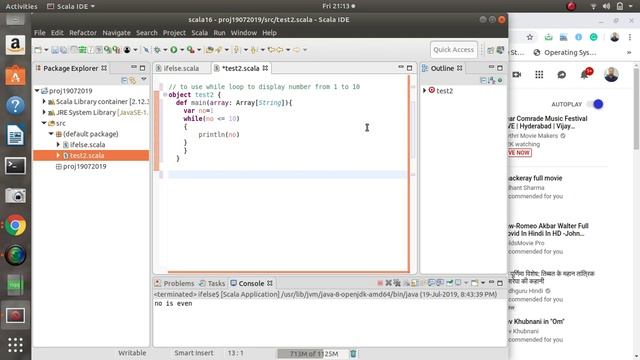The image size is (640, 360).
Task: Click the Open Perspective icon
Action: click(491, 50)
